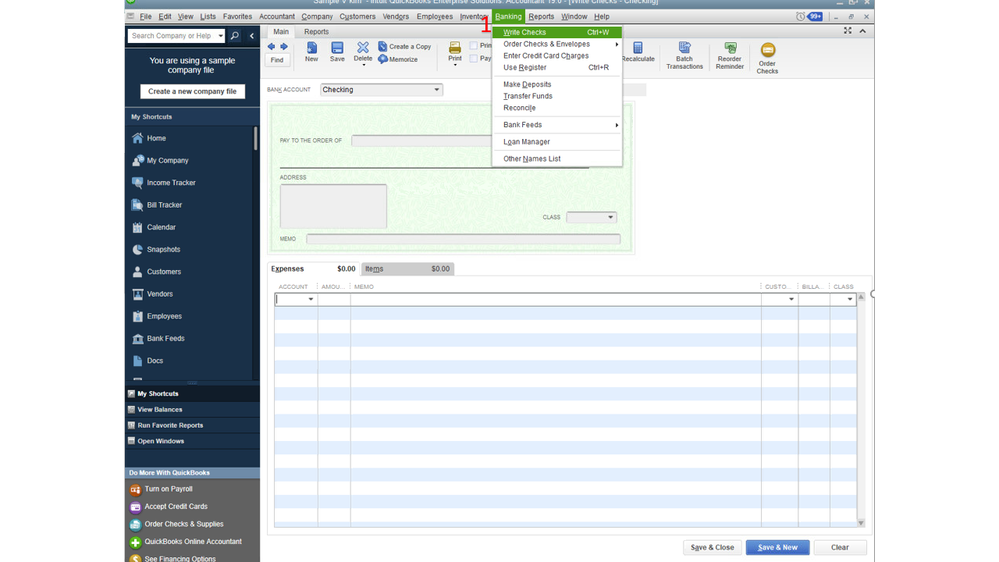Open Batch Transactions
Screen dimensions: 999x562
(684, 55)
